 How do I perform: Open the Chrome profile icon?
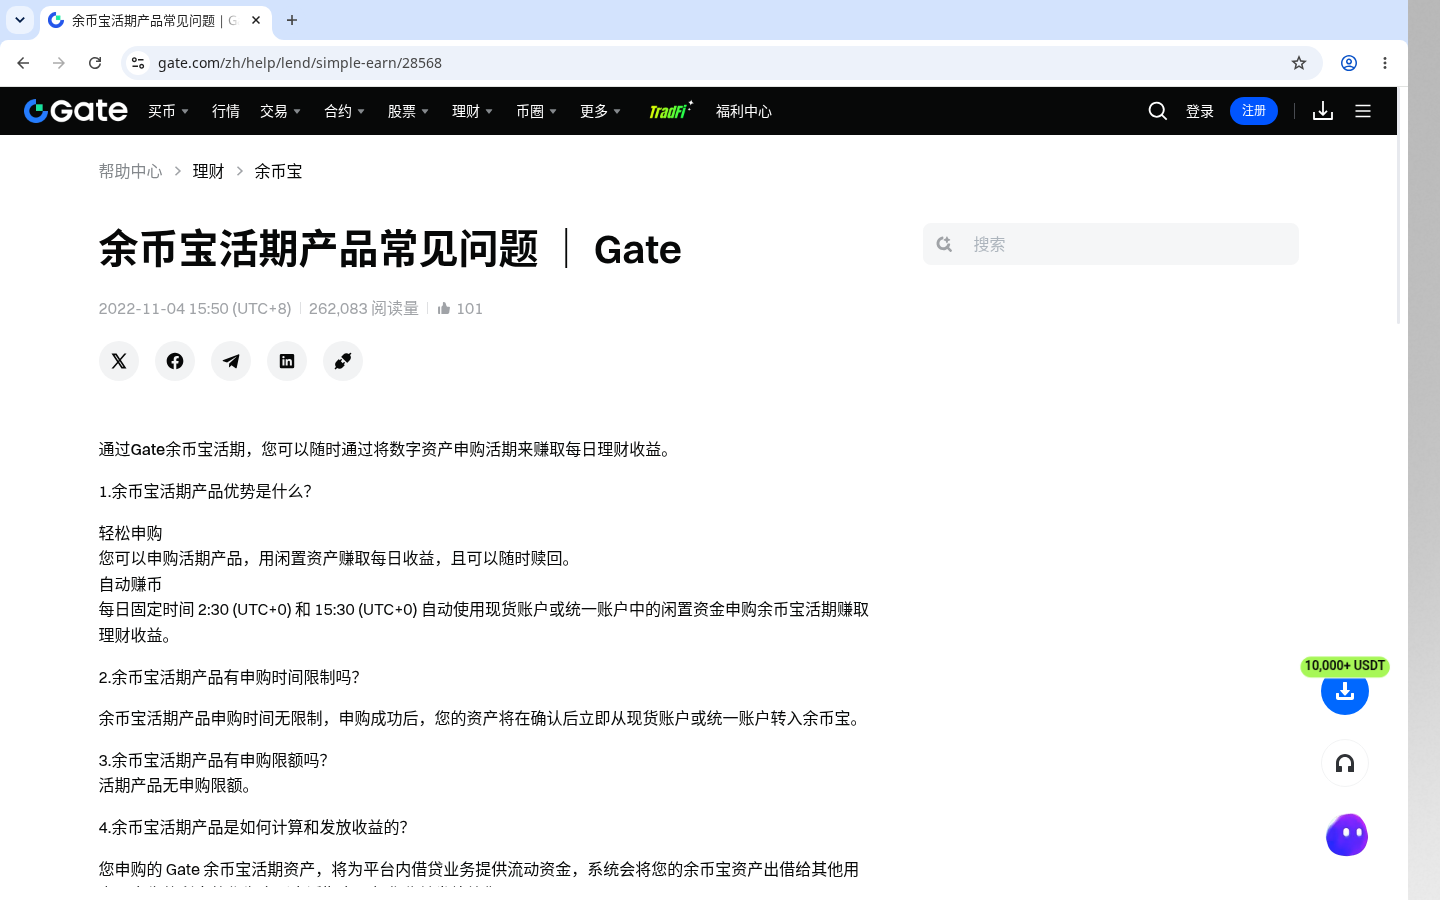tap(1349, 63)
